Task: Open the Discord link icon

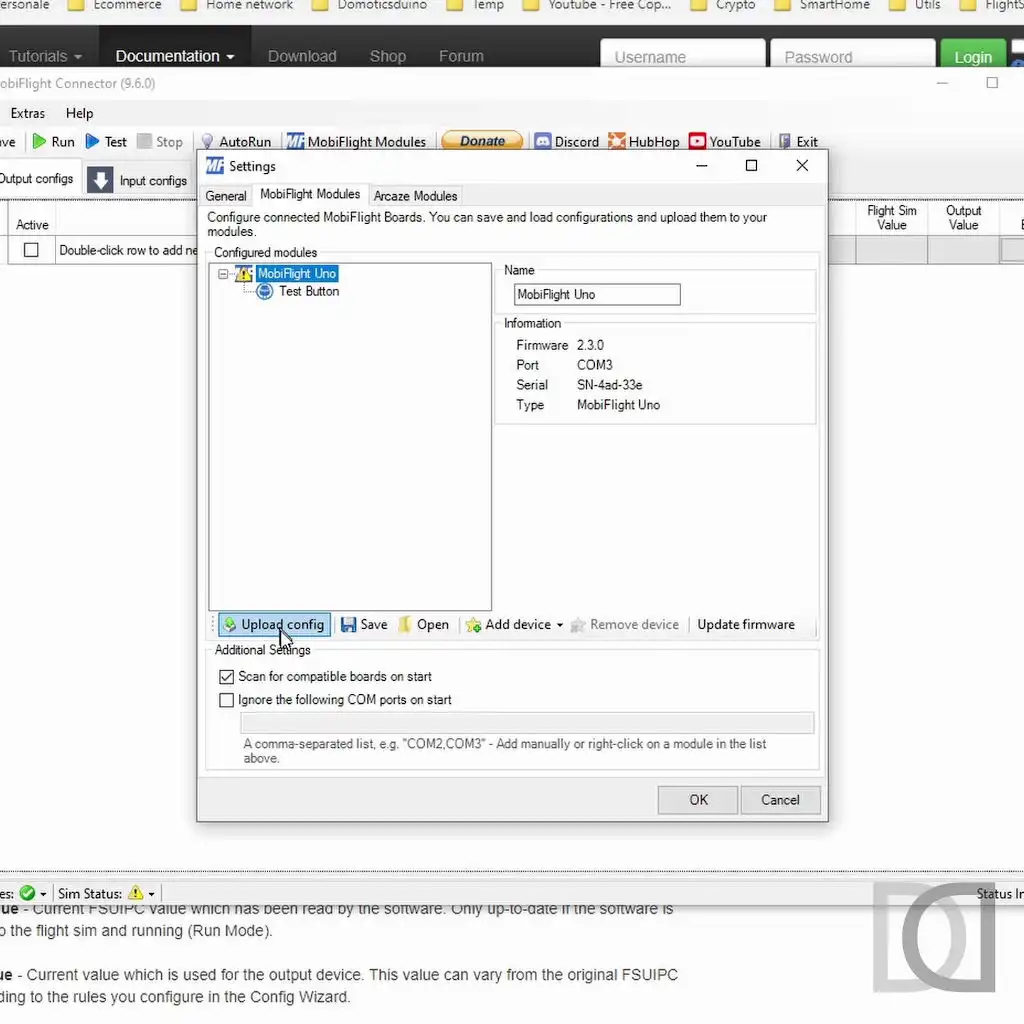Action: point(543,142)
